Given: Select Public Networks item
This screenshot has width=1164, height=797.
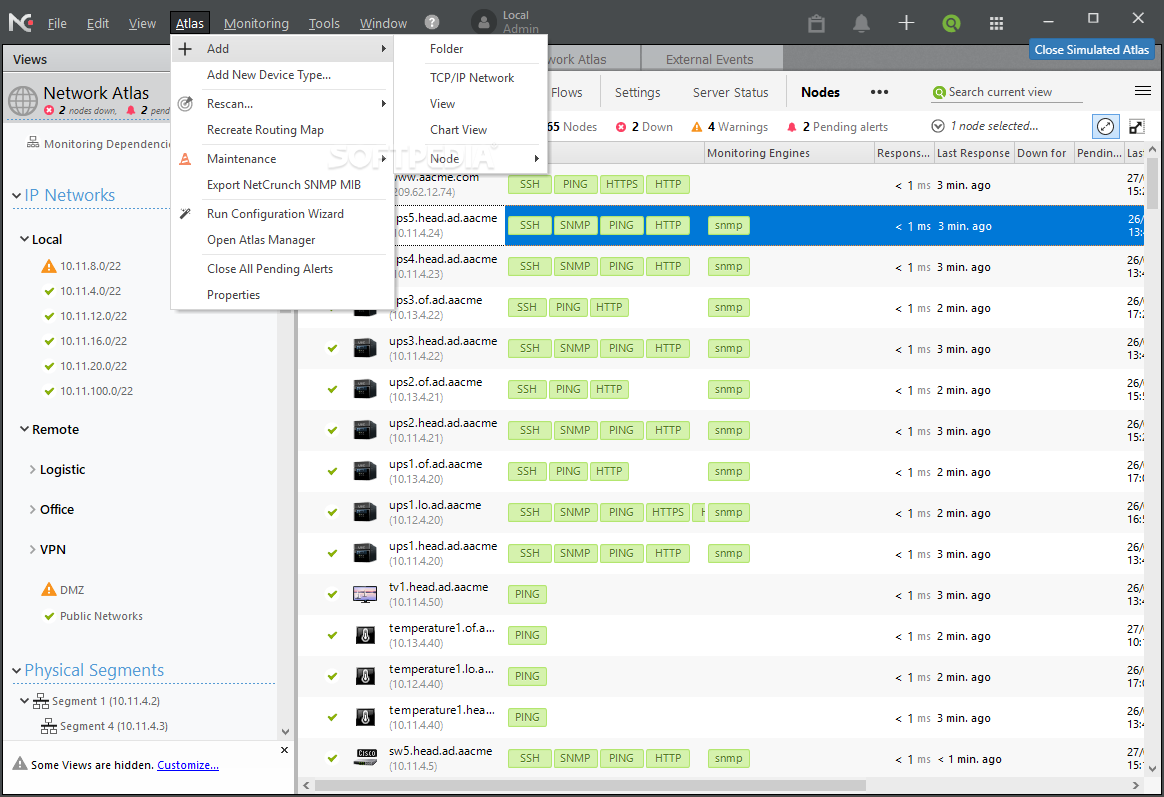Looking at the screenshot, I should point(101,616).
